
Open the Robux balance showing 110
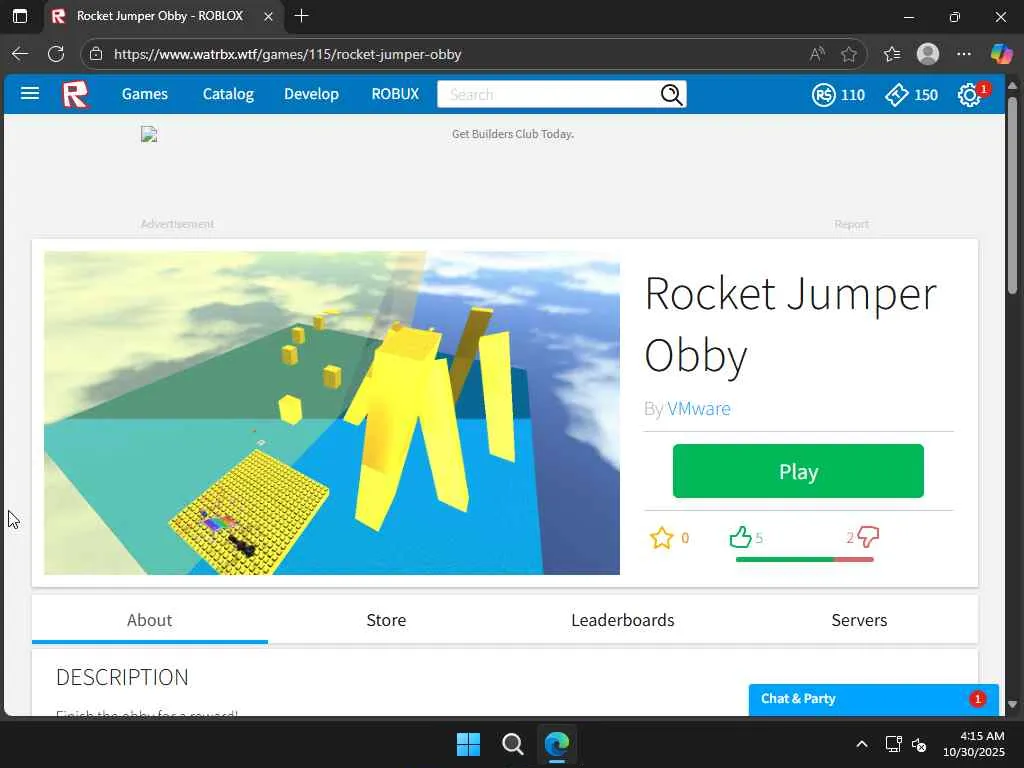click(839, 95)
